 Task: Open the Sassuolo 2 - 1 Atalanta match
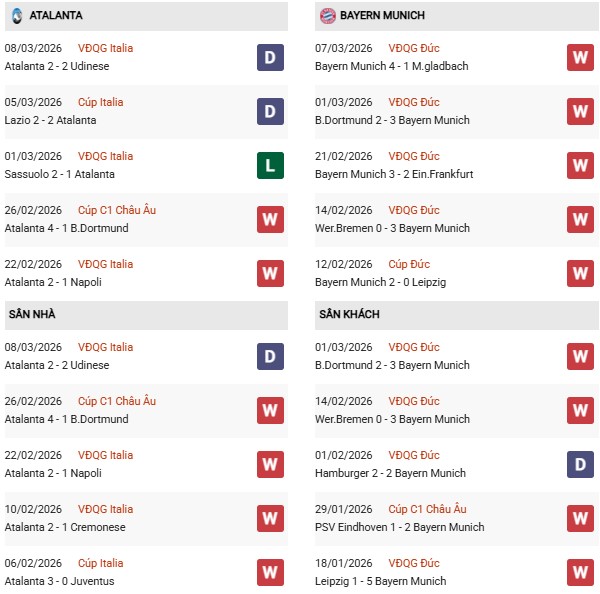pos(60,174)
